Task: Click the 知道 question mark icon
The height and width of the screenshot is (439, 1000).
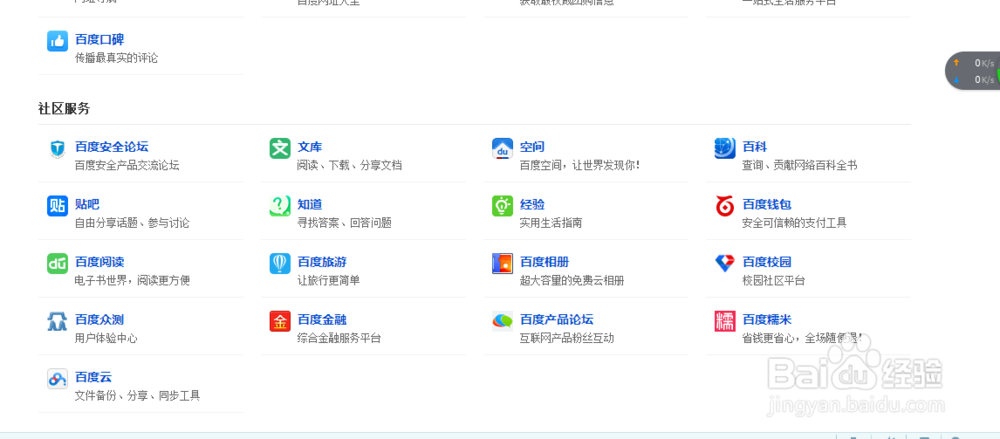Action: click(280, 206)
